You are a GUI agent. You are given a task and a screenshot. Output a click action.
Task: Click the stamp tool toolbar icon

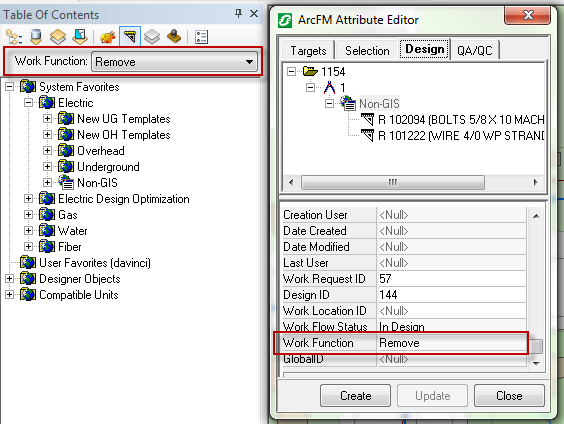click(174, 36)
